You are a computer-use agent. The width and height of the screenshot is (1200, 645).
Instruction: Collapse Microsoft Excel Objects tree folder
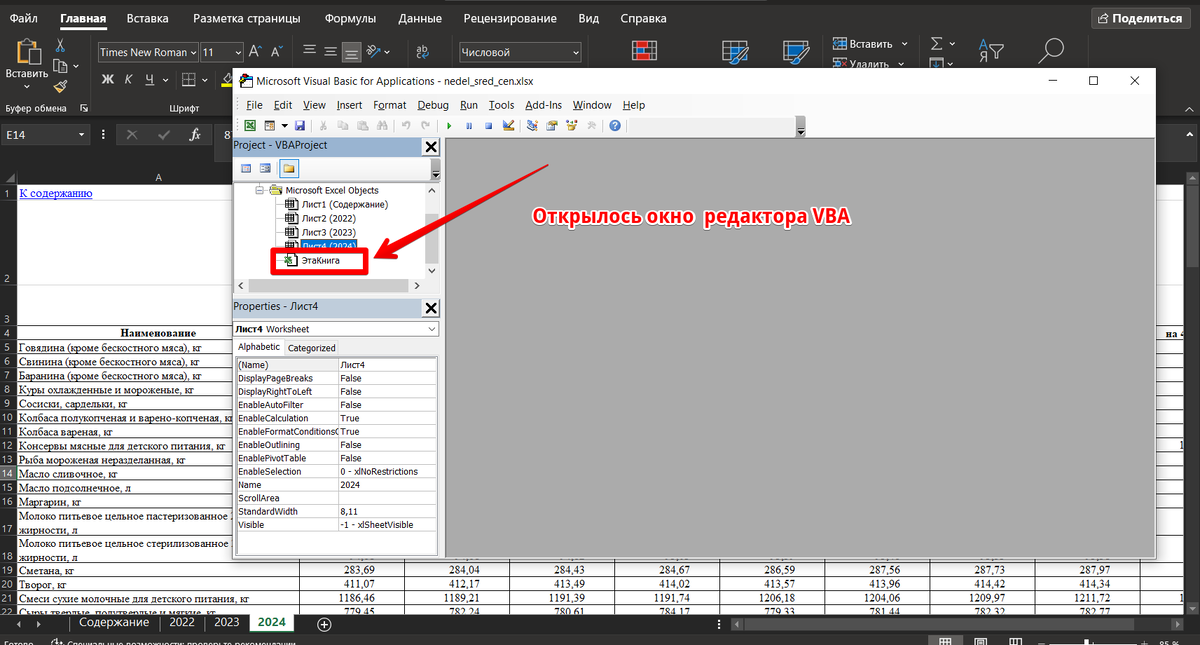[260, 190]
